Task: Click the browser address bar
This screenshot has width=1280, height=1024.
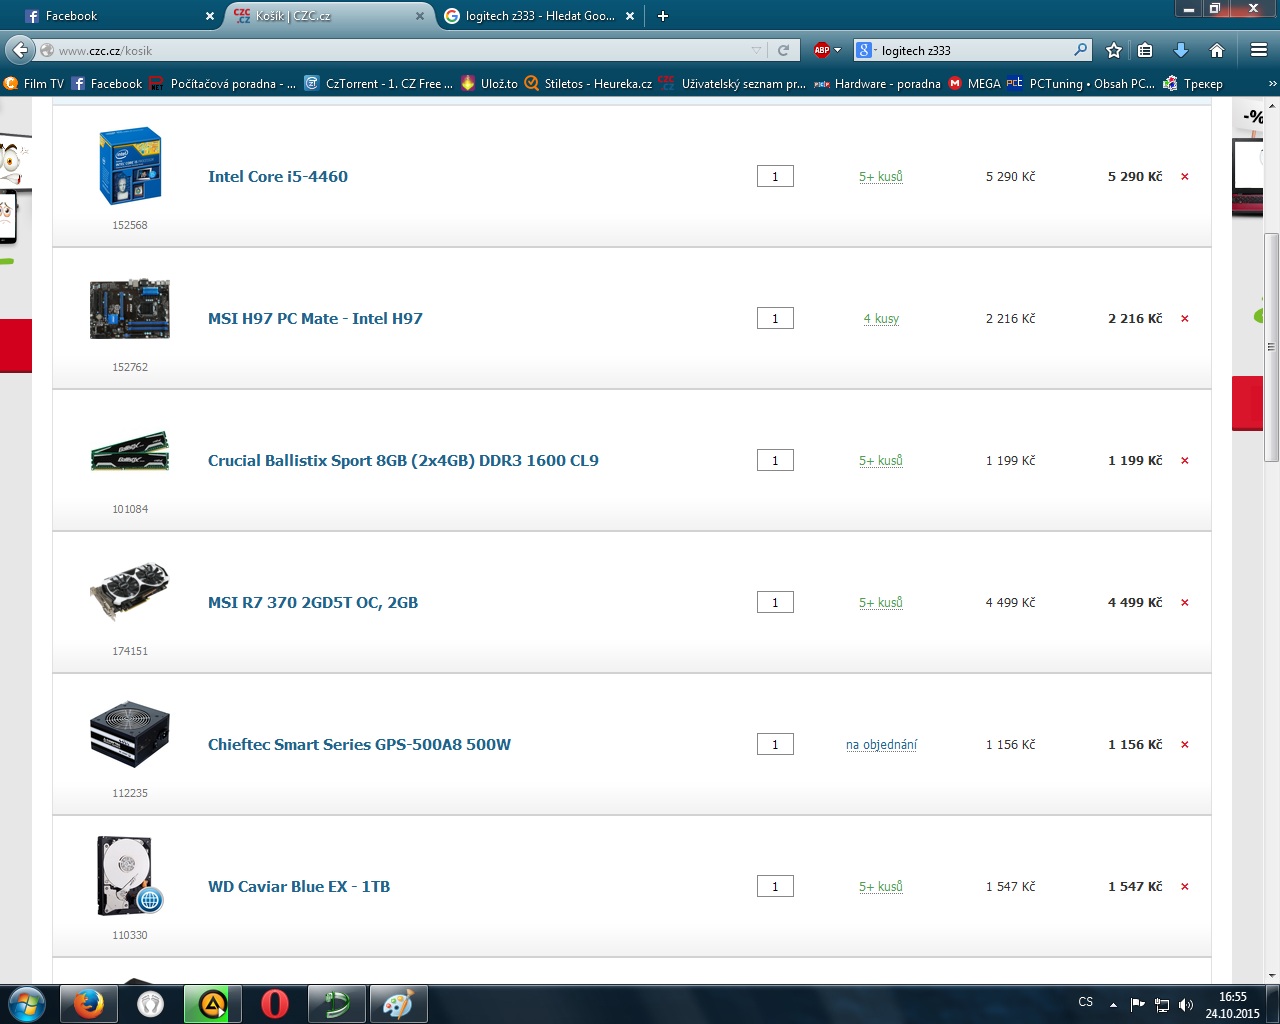Action: coord(400,50)
